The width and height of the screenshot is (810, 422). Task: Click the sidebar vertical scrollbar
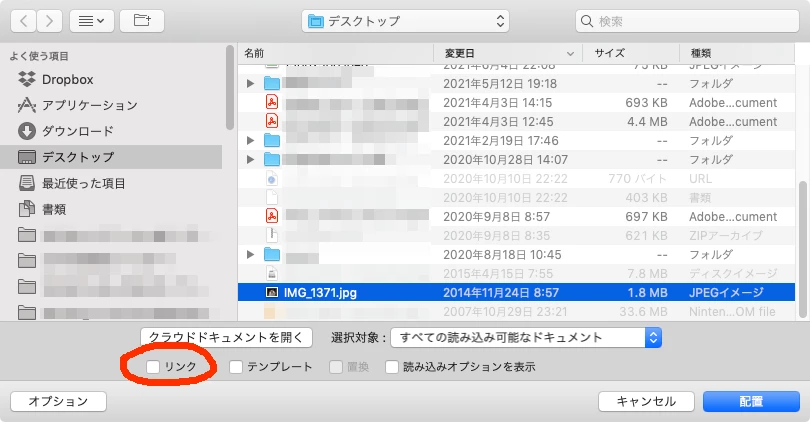click(x=230, y=87)
